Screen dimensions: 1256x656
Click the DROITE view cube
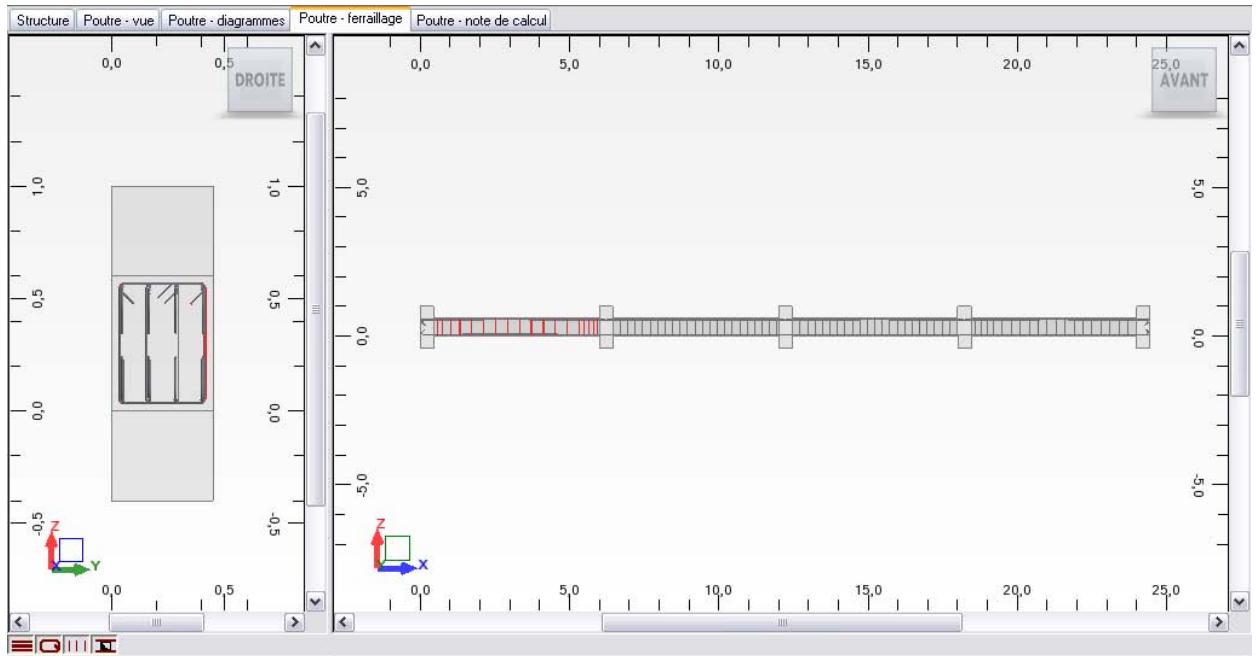262,80
